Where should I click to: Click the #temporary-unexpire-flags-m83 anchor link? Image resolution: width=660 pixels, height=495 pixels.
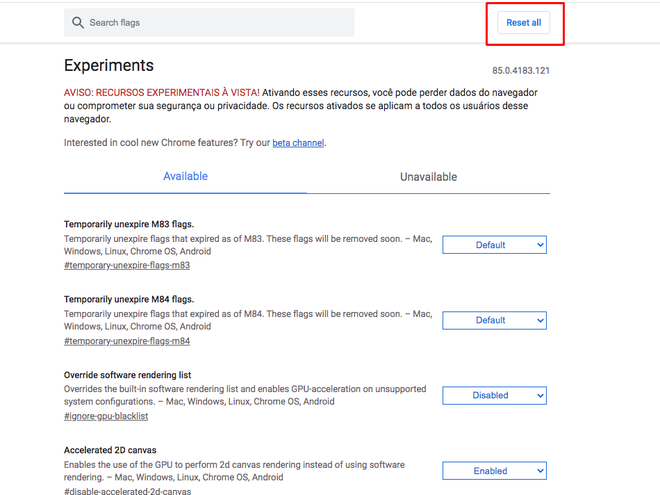tap(127, 266)
